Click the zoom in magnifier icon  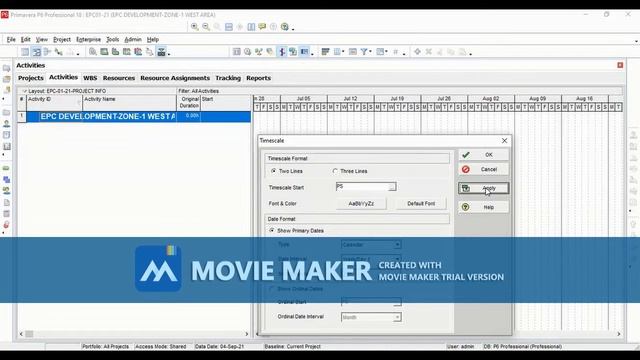[195, 27]
